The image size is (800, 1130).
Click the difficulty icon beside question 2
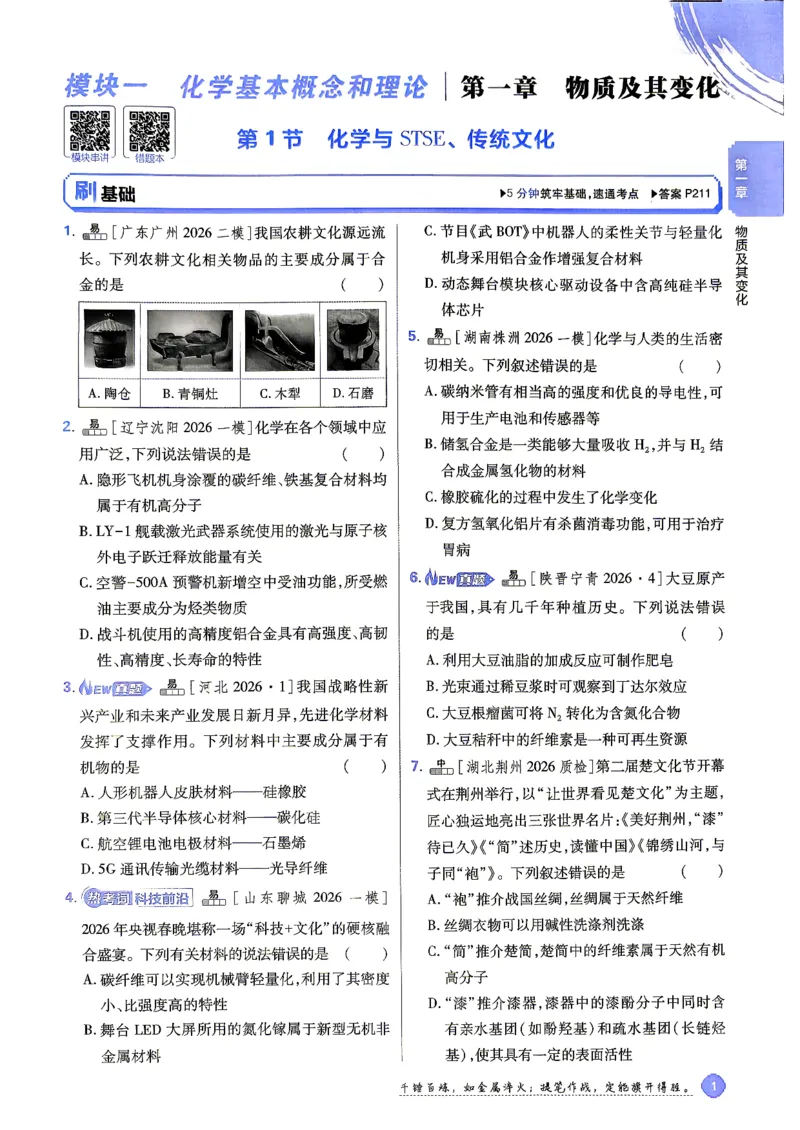coord(94,427)
